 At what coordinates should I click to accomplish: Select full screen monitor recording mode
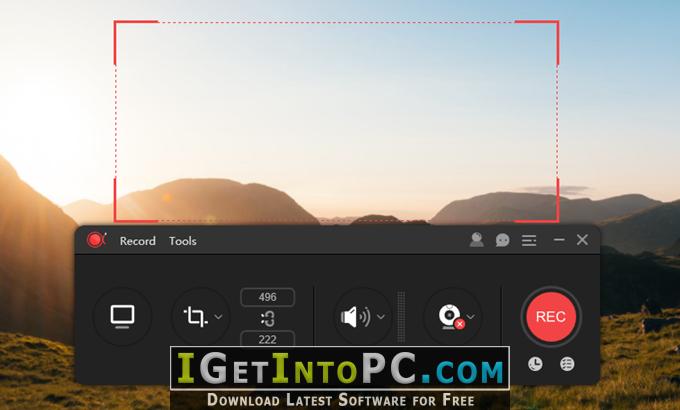[x=122, y=317]
